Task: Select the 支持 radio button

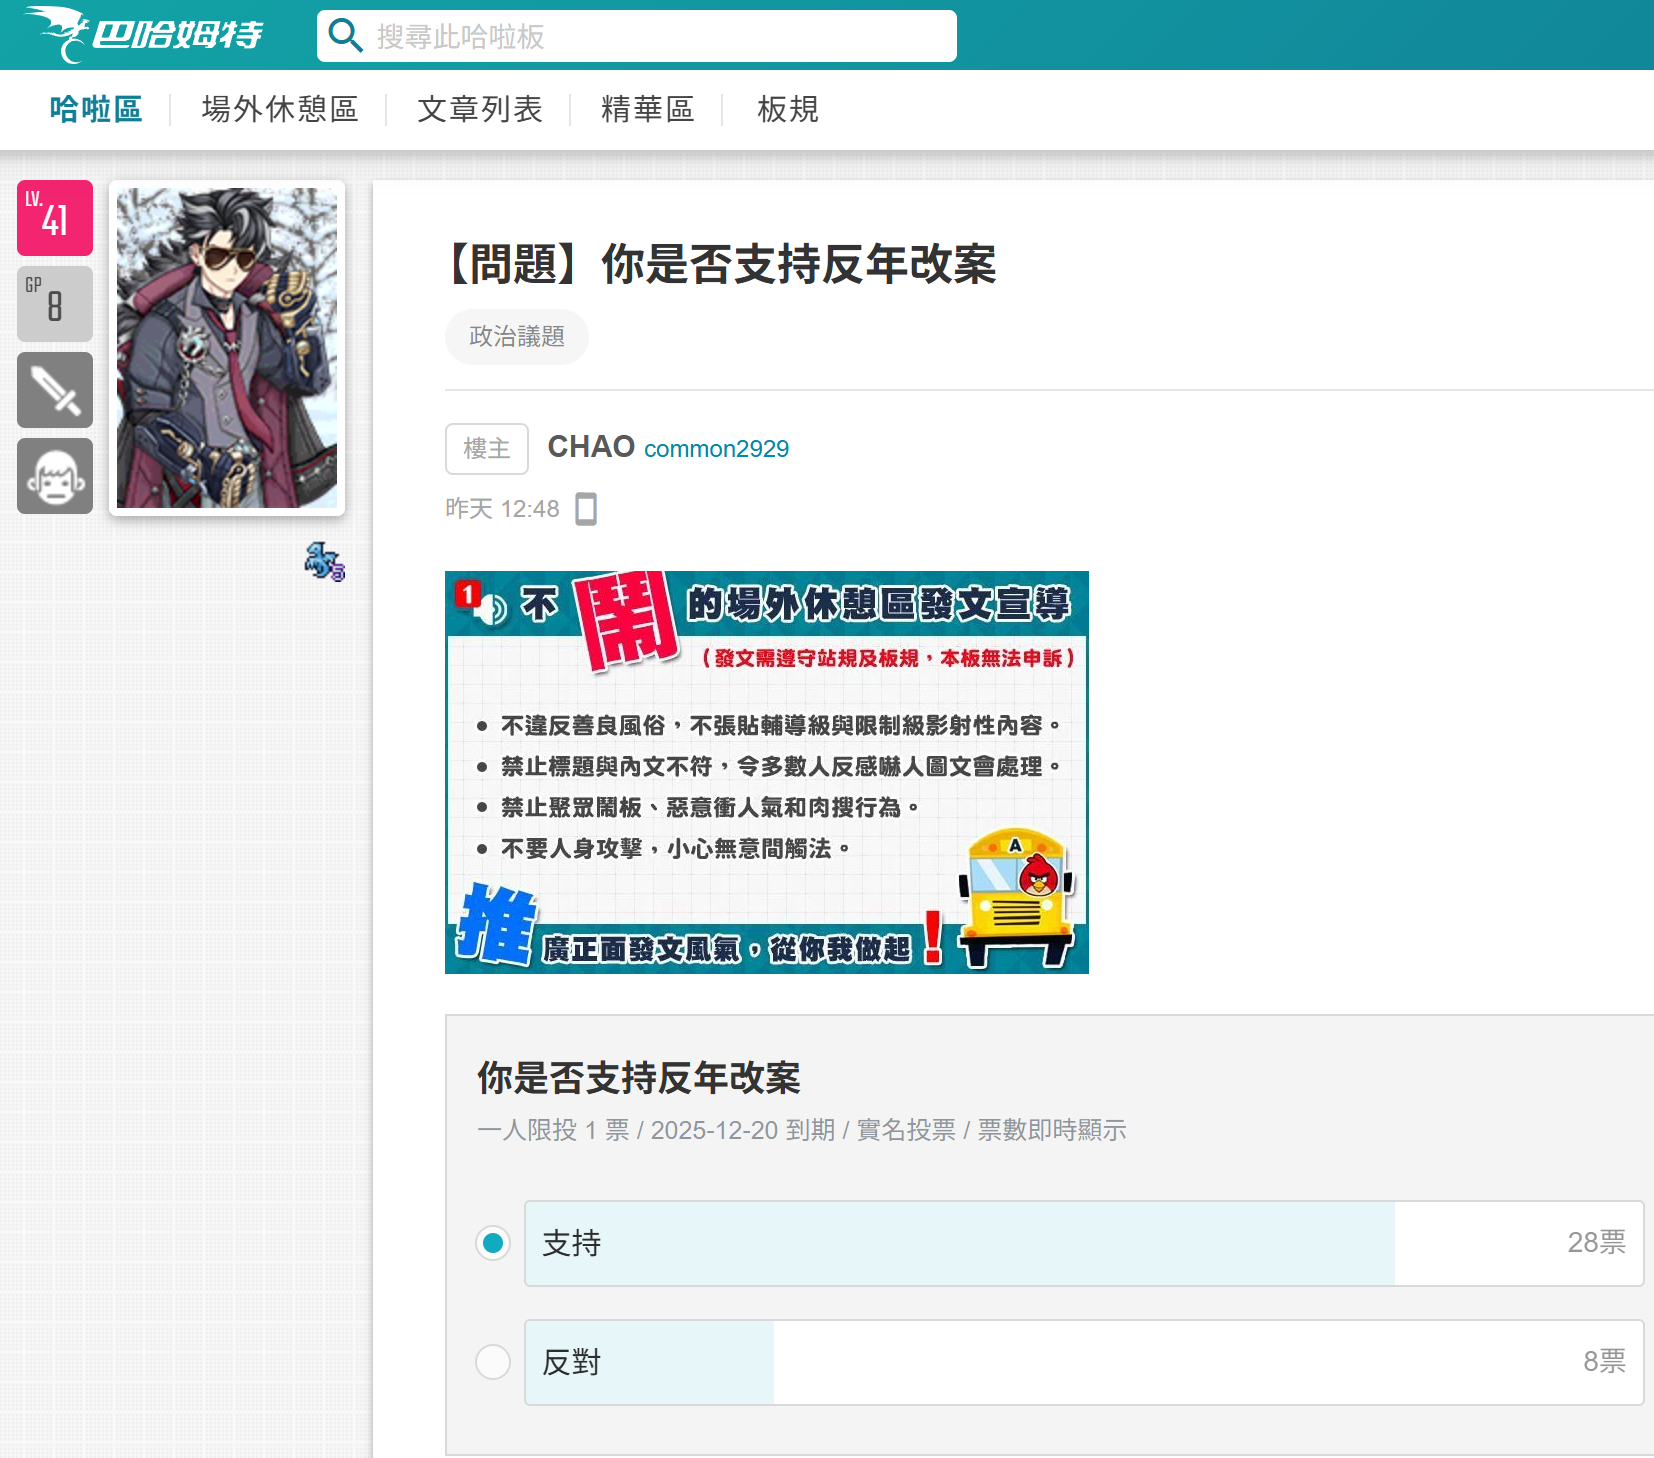Action: (x=493, y=1243)
